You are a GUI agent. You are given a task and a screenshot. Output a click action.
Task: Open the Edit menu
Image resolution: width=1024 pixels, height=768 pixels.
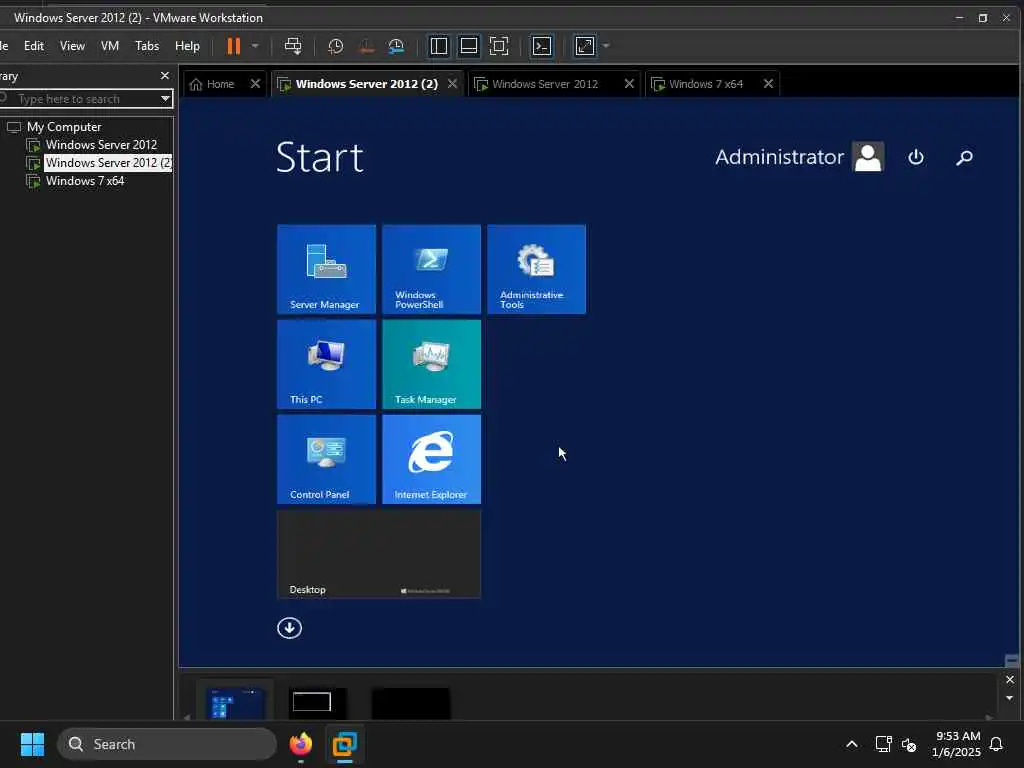[34, 46]
